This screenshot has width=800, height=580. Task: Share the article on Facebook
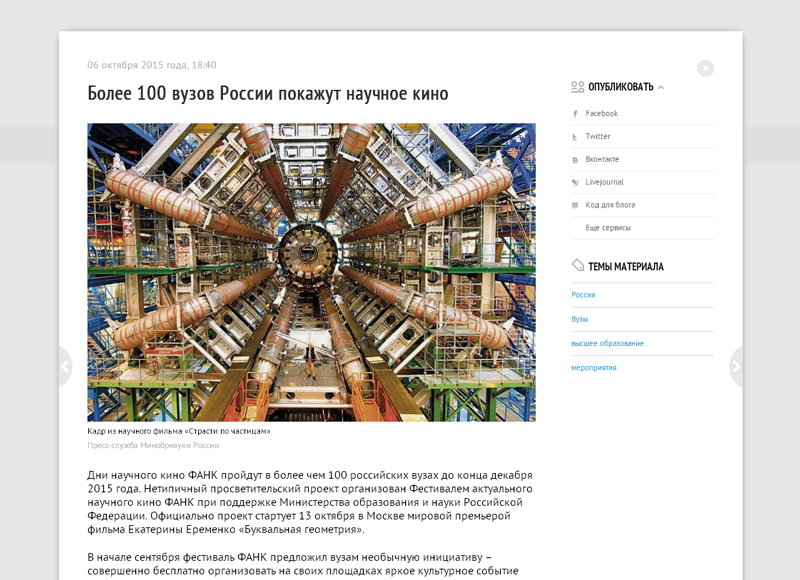(x=602, y=113)
